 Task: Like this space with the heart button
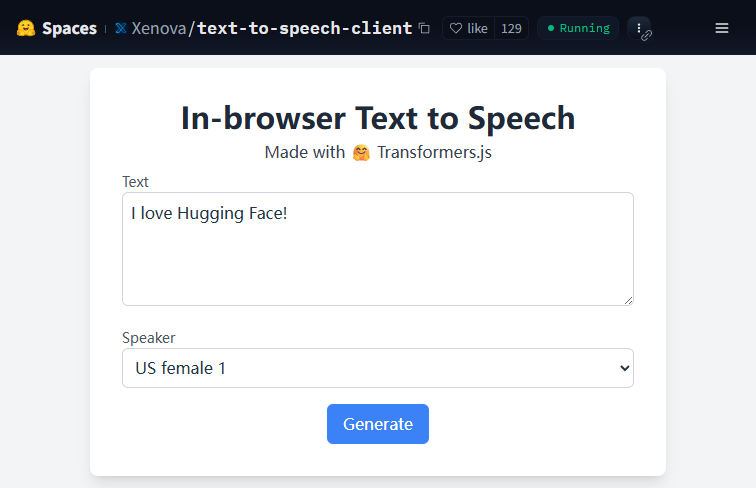(x=469, y=28)
